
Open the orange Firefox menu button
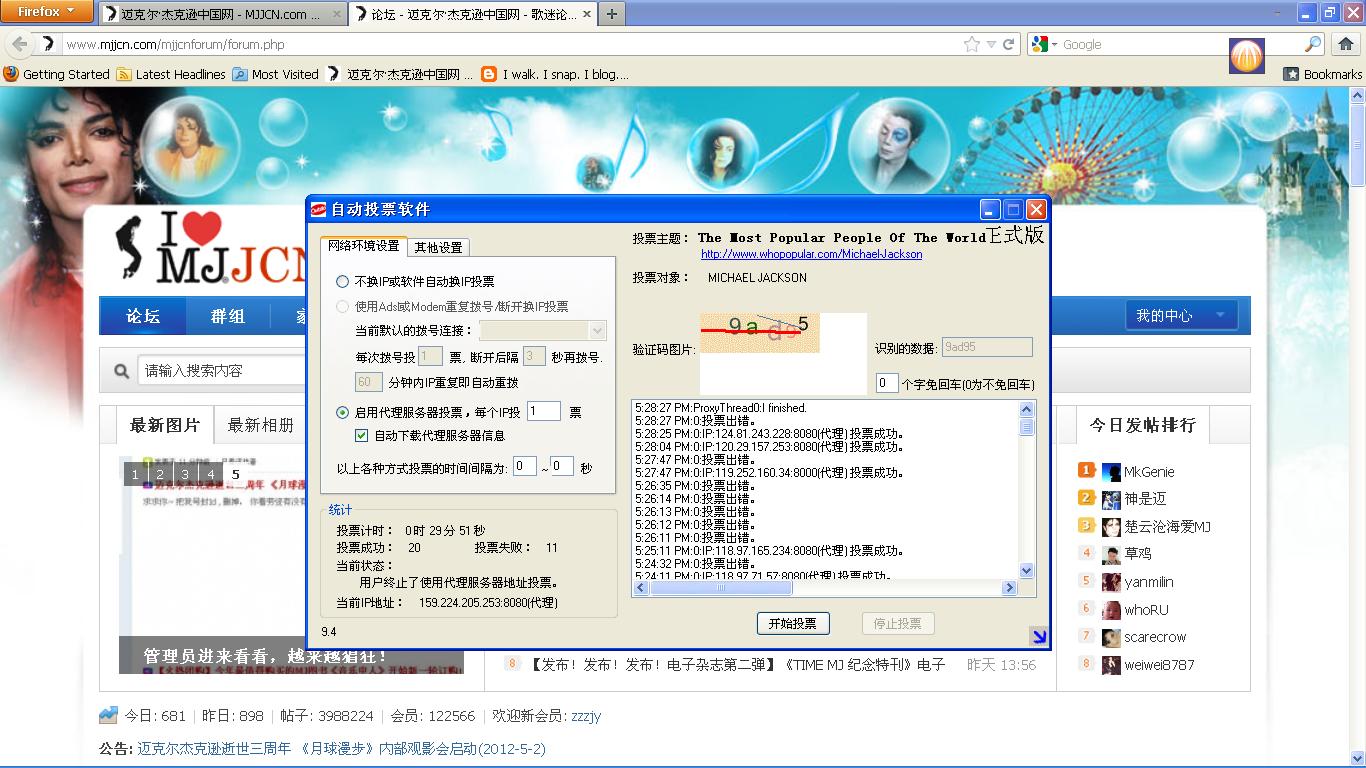47,12
